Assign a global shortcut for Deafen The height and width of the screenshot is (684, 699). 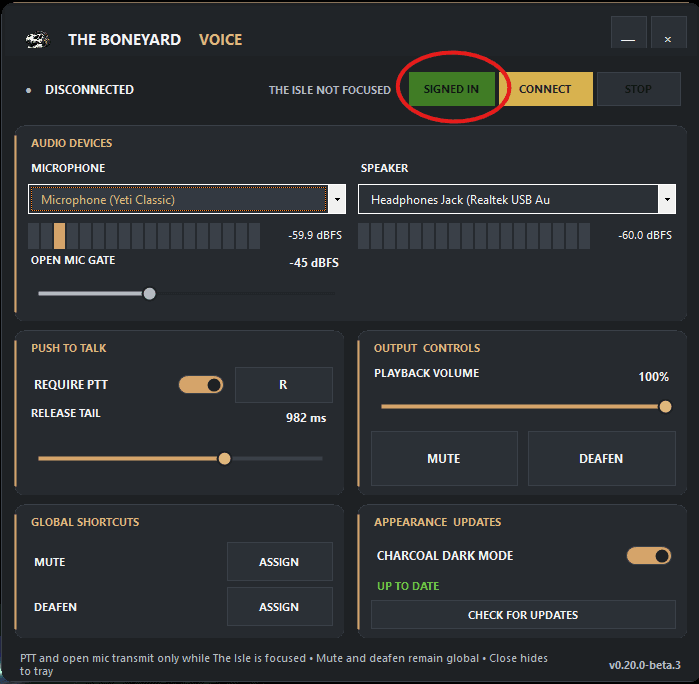(x=280, y=607)
